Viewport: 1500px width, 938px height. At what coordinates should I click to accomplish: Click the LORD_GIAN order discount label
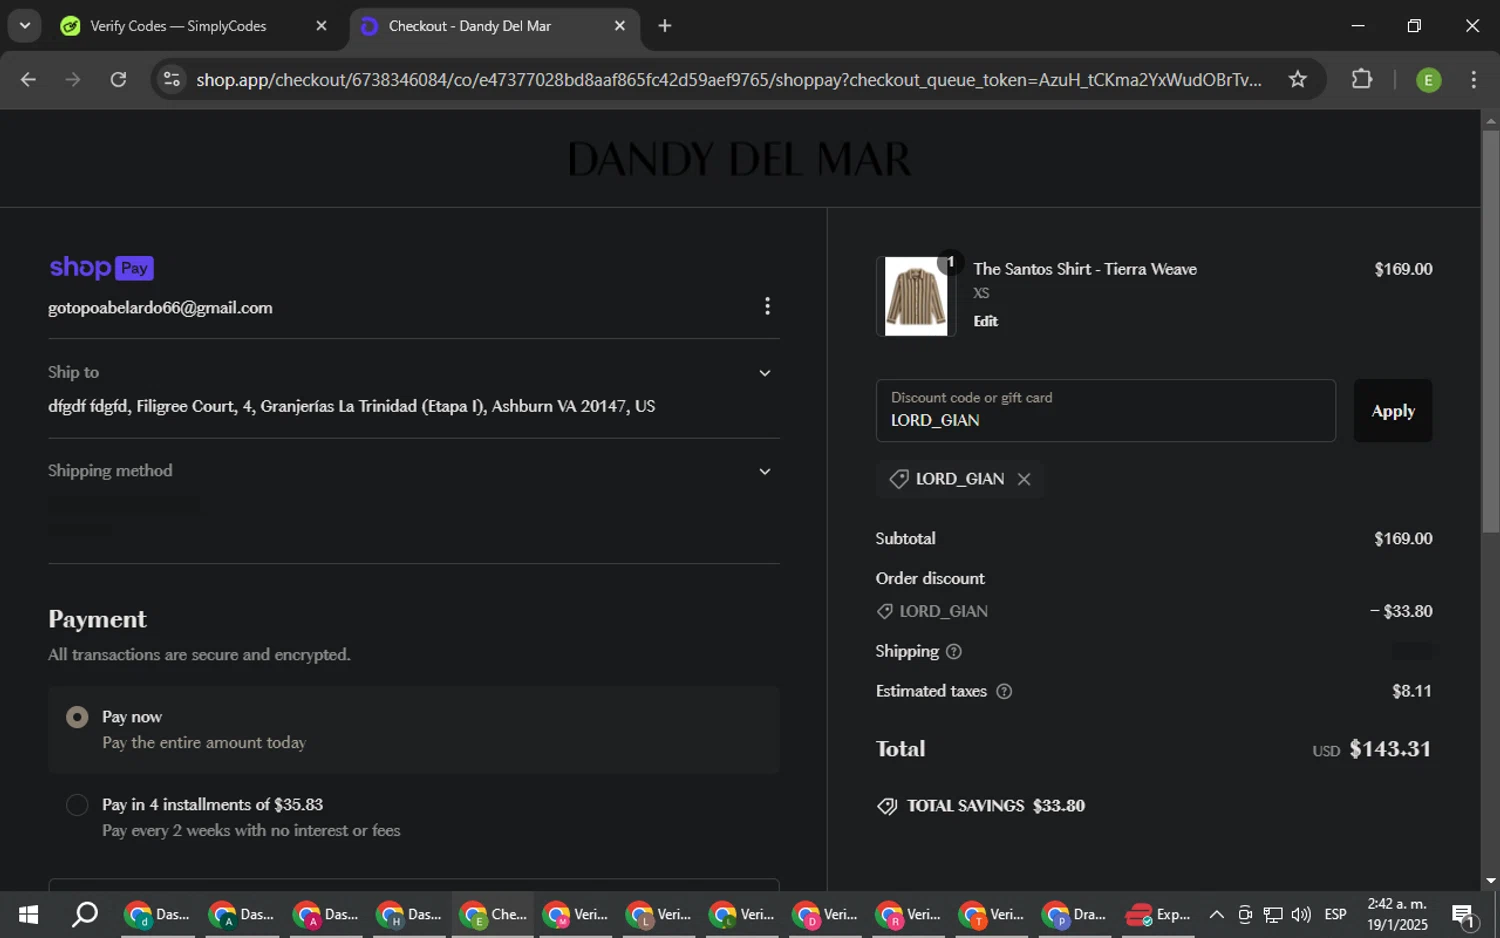click(x=943, y=611)
